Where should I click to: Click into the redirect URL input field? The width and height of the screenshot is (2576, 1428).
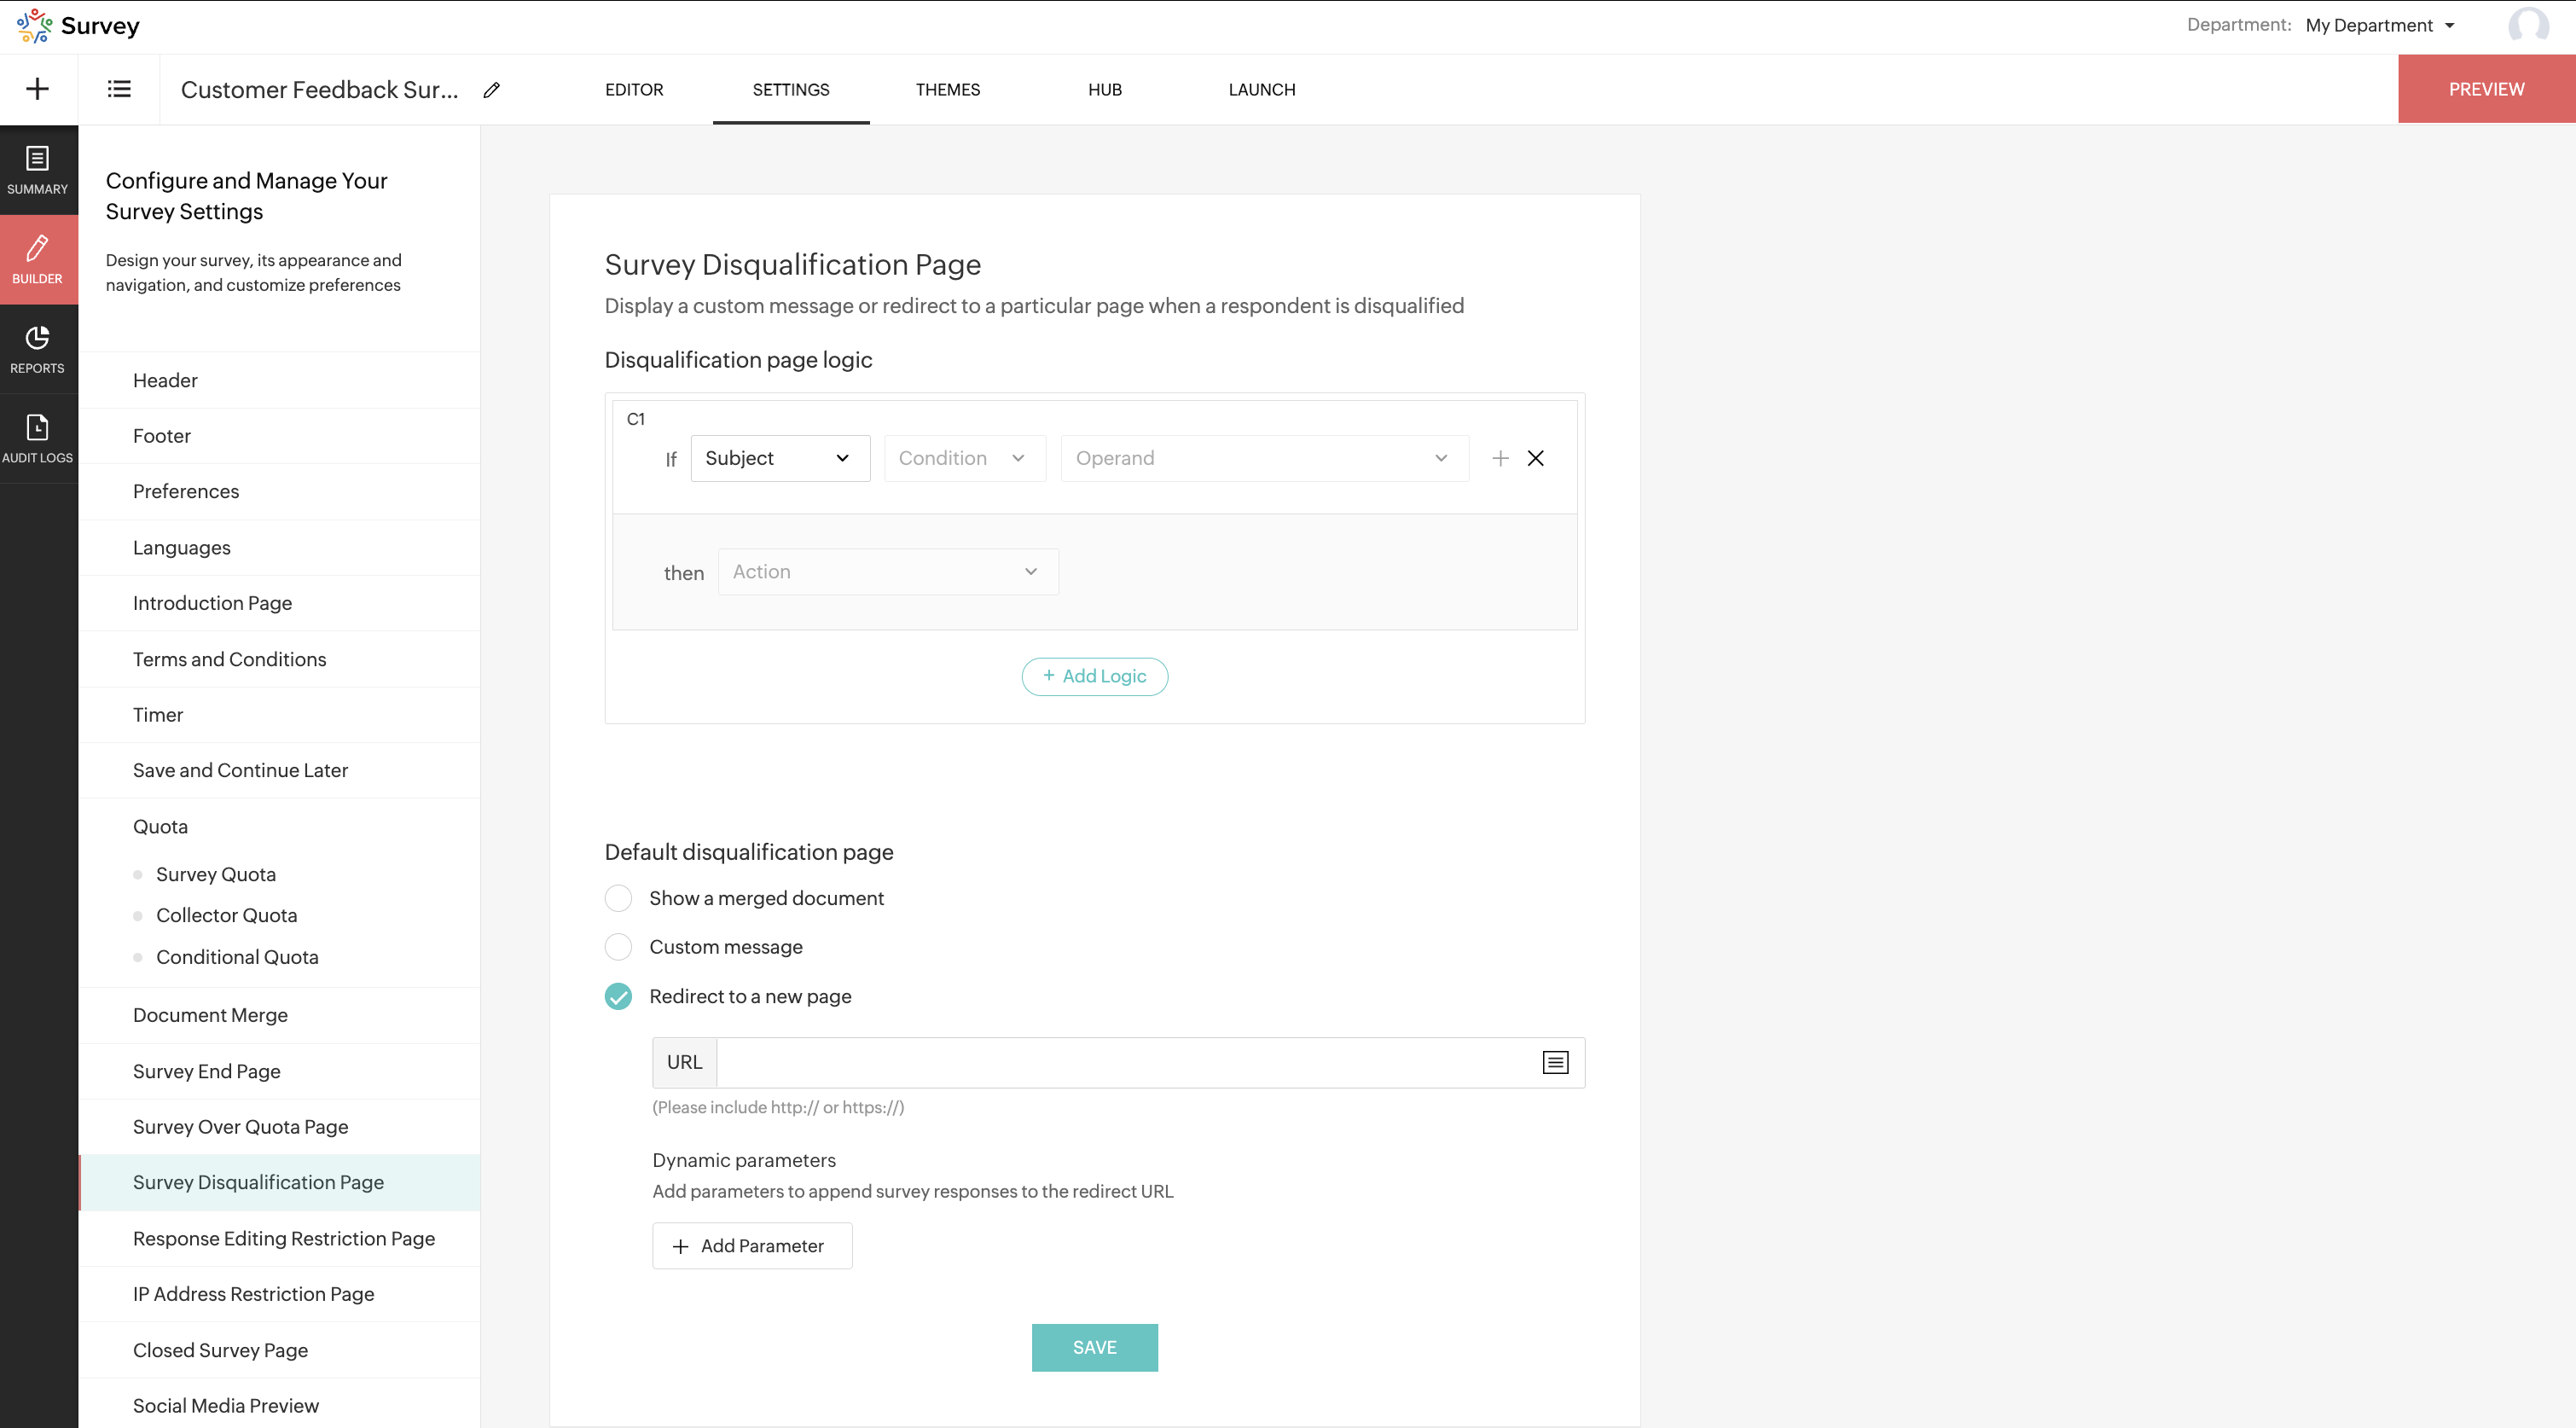[x=1126, y=1062]
